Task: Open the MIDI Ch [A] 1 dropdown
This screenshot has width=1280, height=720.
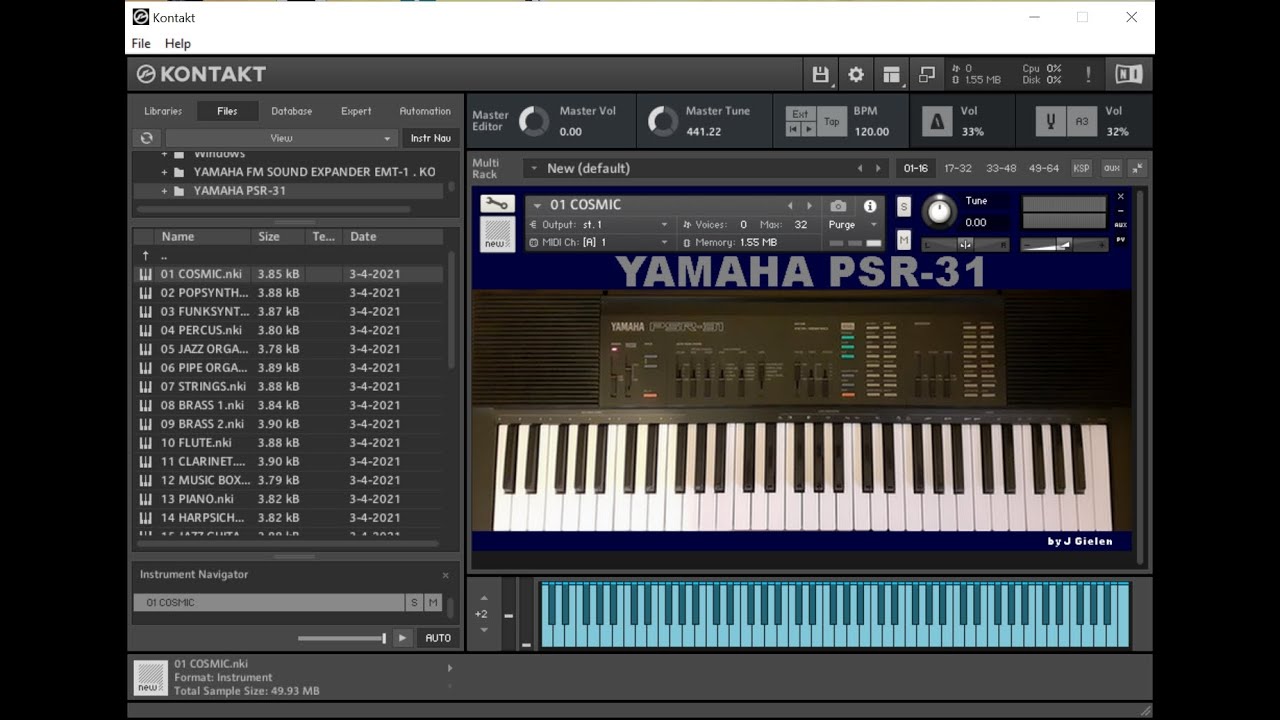Action: pos(599,242)
